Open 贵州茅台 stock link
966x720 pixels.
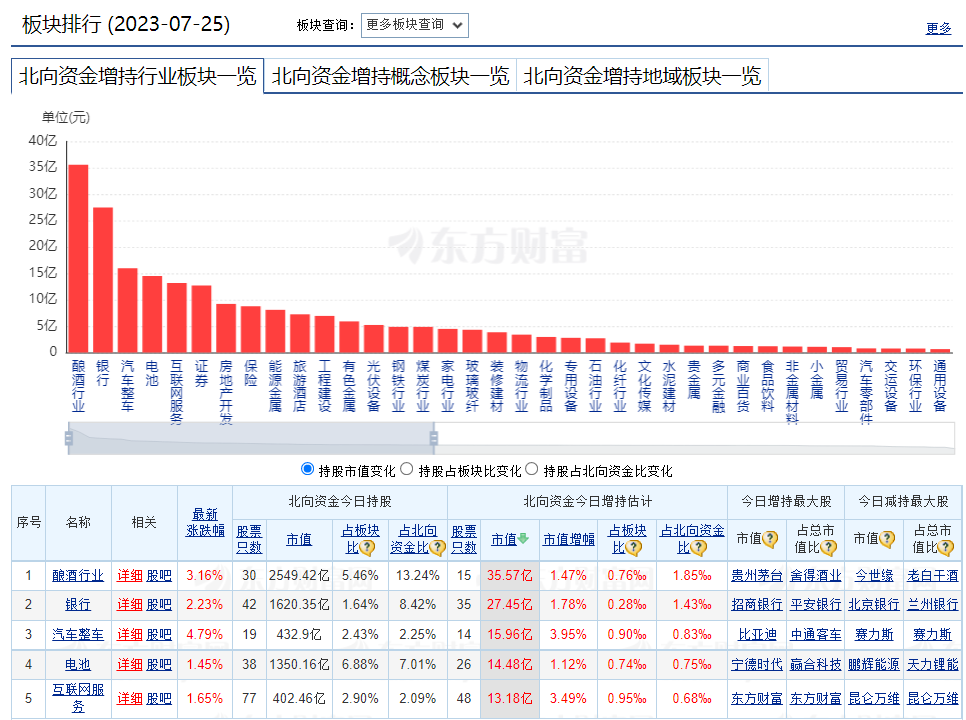757,575
